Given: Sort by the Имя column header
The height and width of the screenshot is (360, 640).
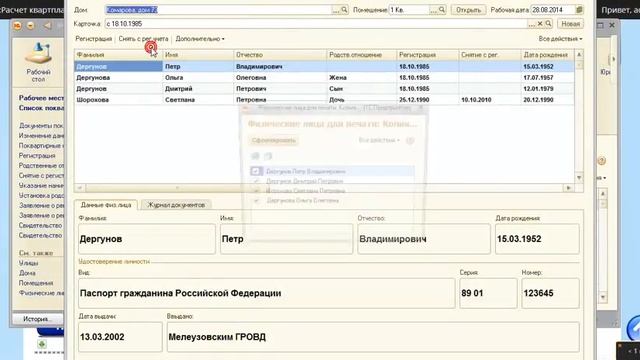Looking at the screenshot, I should (198, 55).
